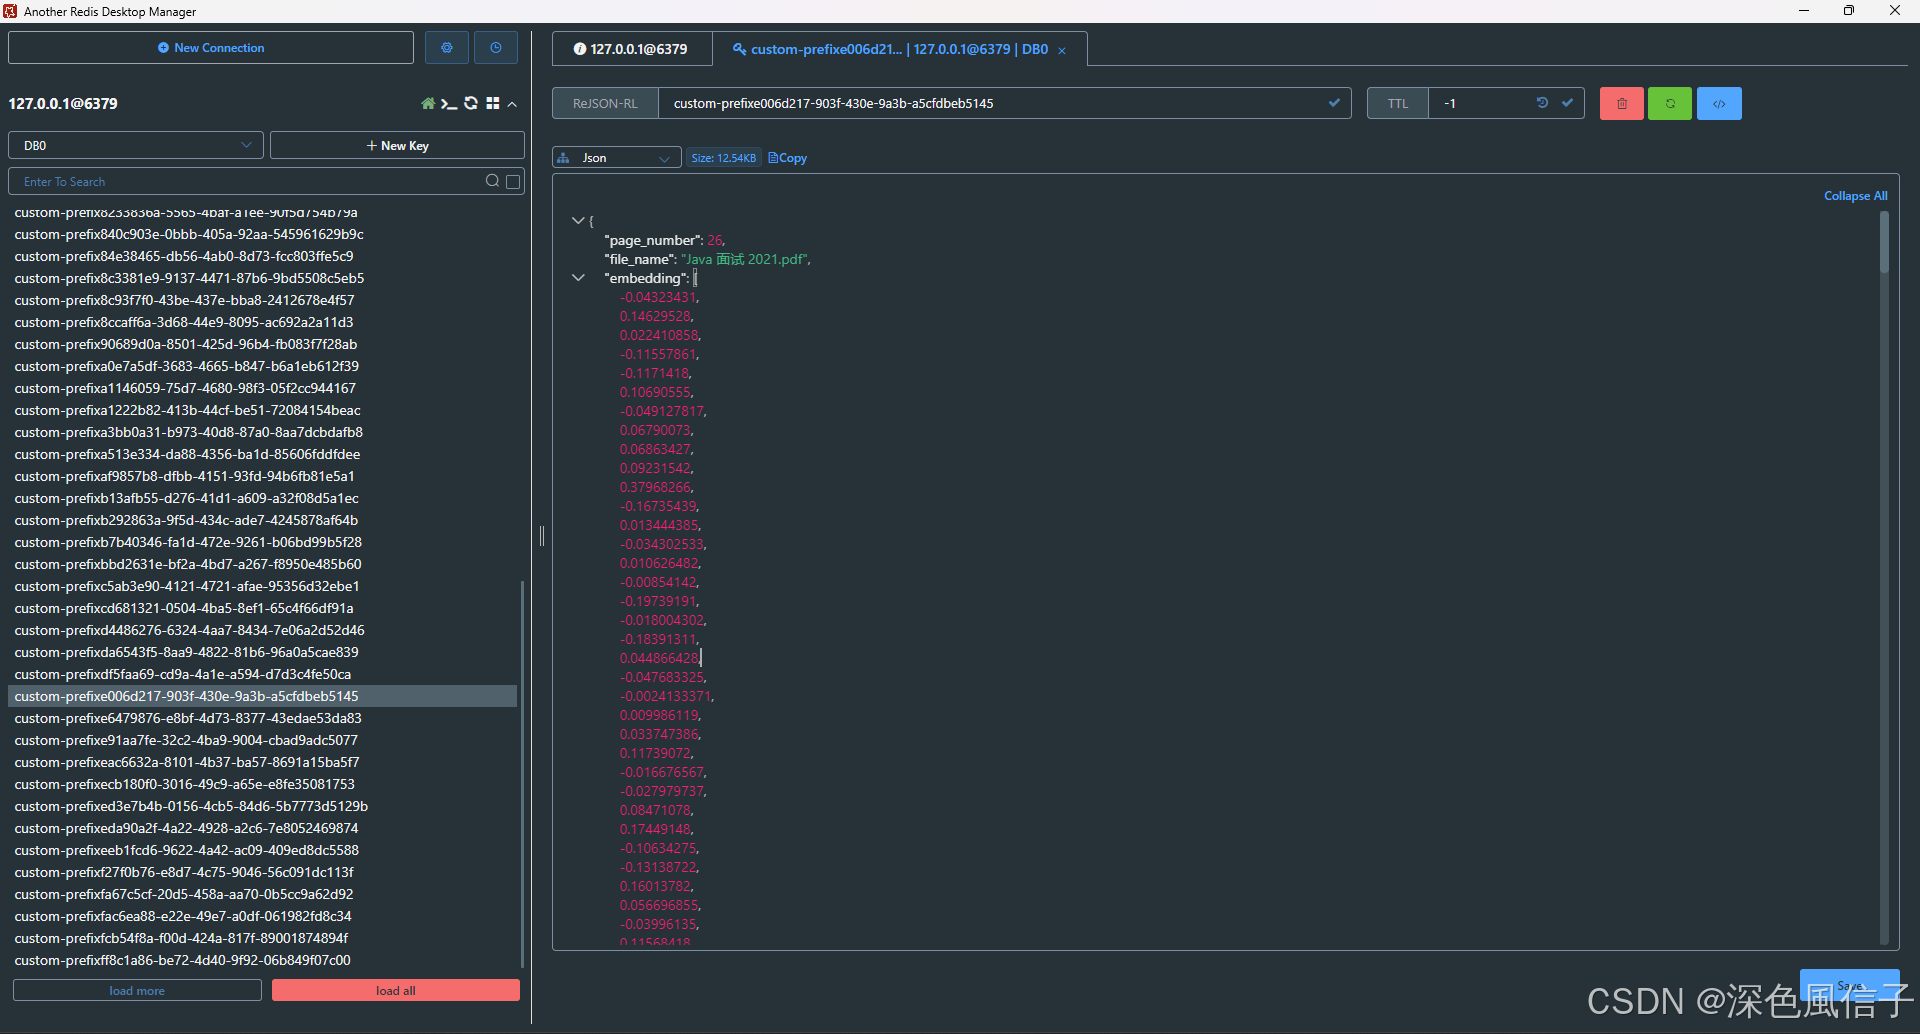Viewport: 1920px width, 1034px height.
Task: Select key custom-prefix8c3381e9-9137-4471-87b6-9bd5508c5eb5
Action: point(189,278)
